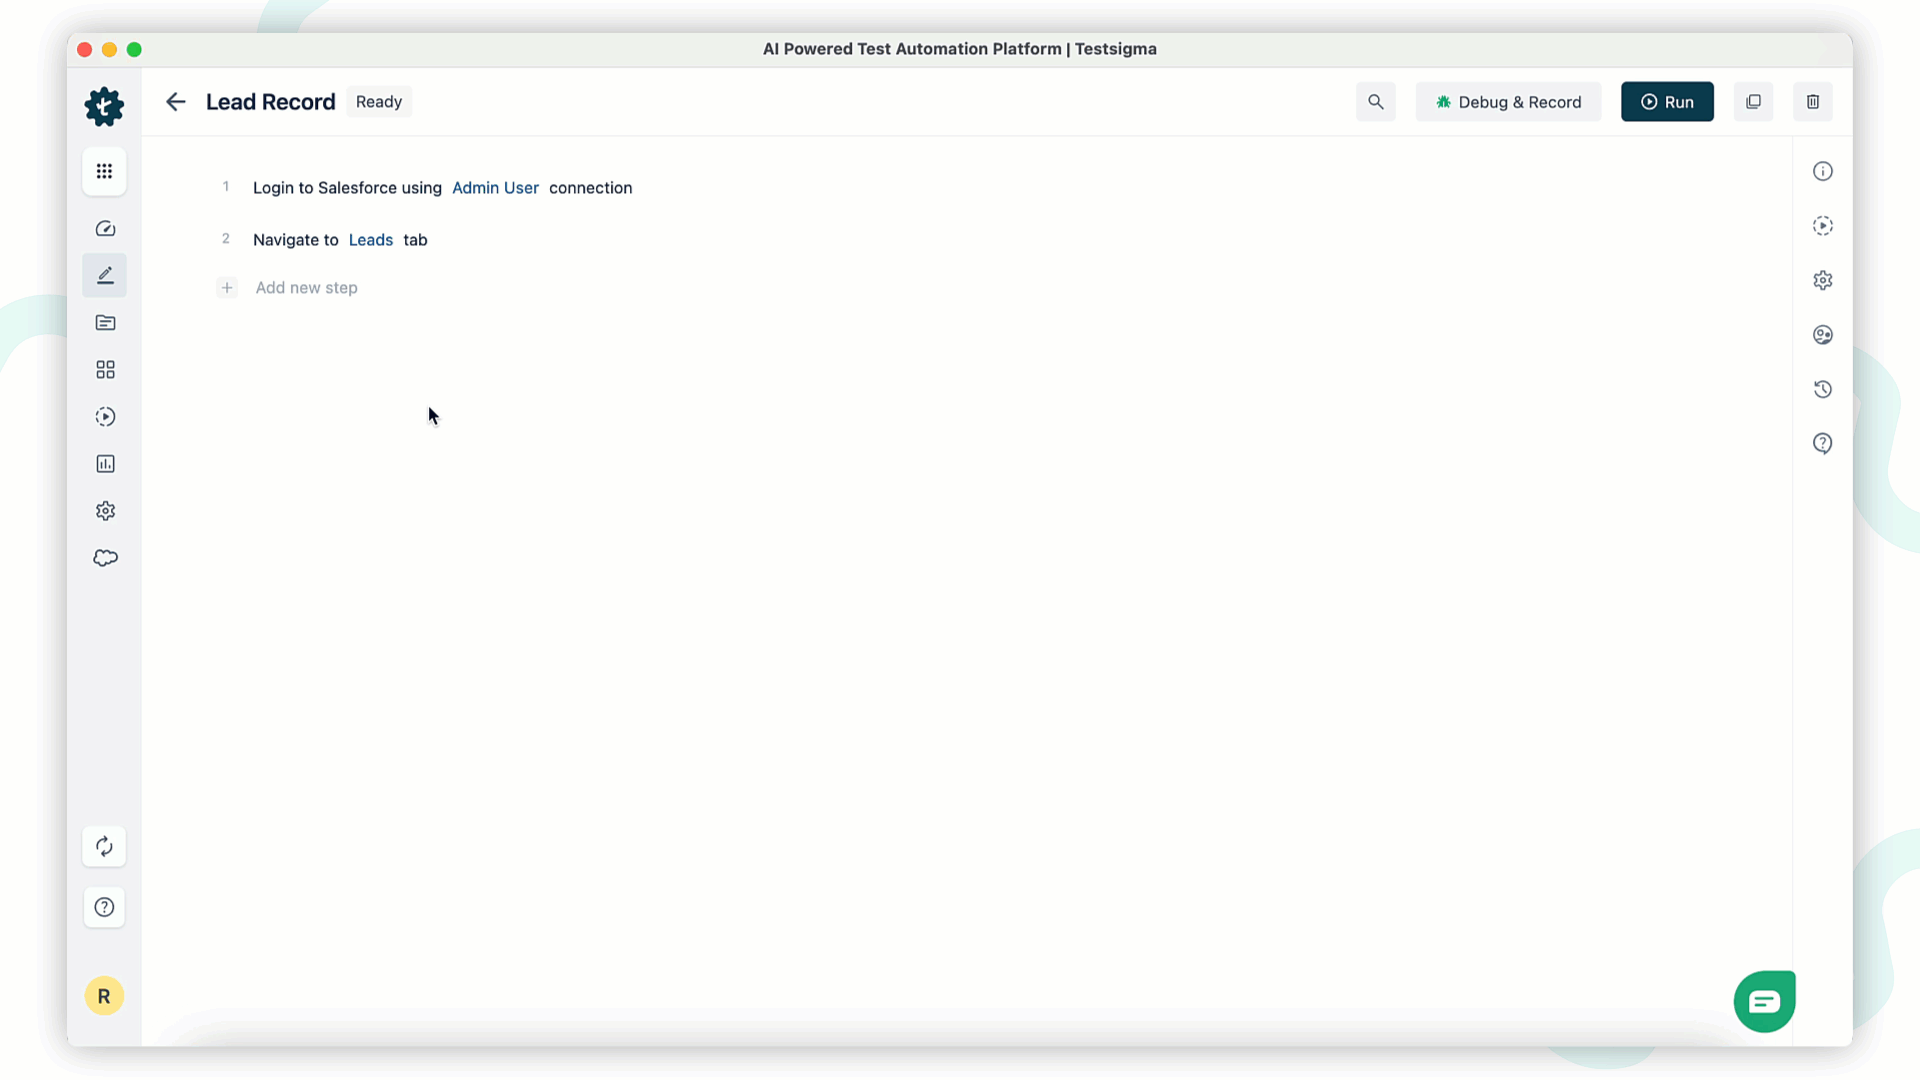Open the reports chart icon
Screen dimensions: 1920x1080
tap(105, 464)
